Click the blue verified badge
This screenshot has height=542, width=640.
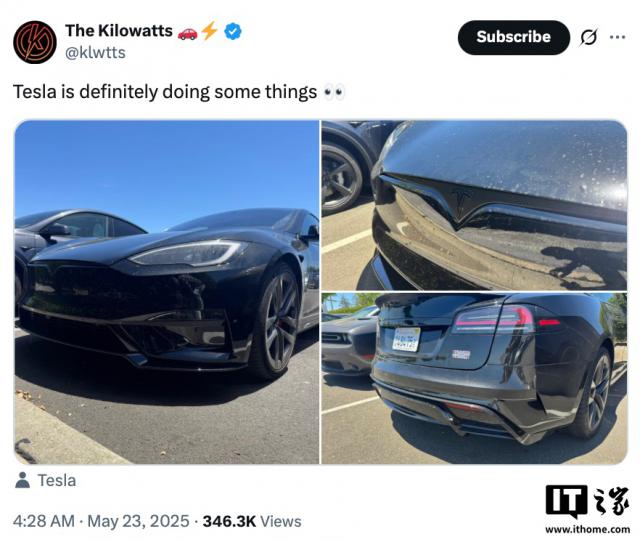(x=232, y=32)
